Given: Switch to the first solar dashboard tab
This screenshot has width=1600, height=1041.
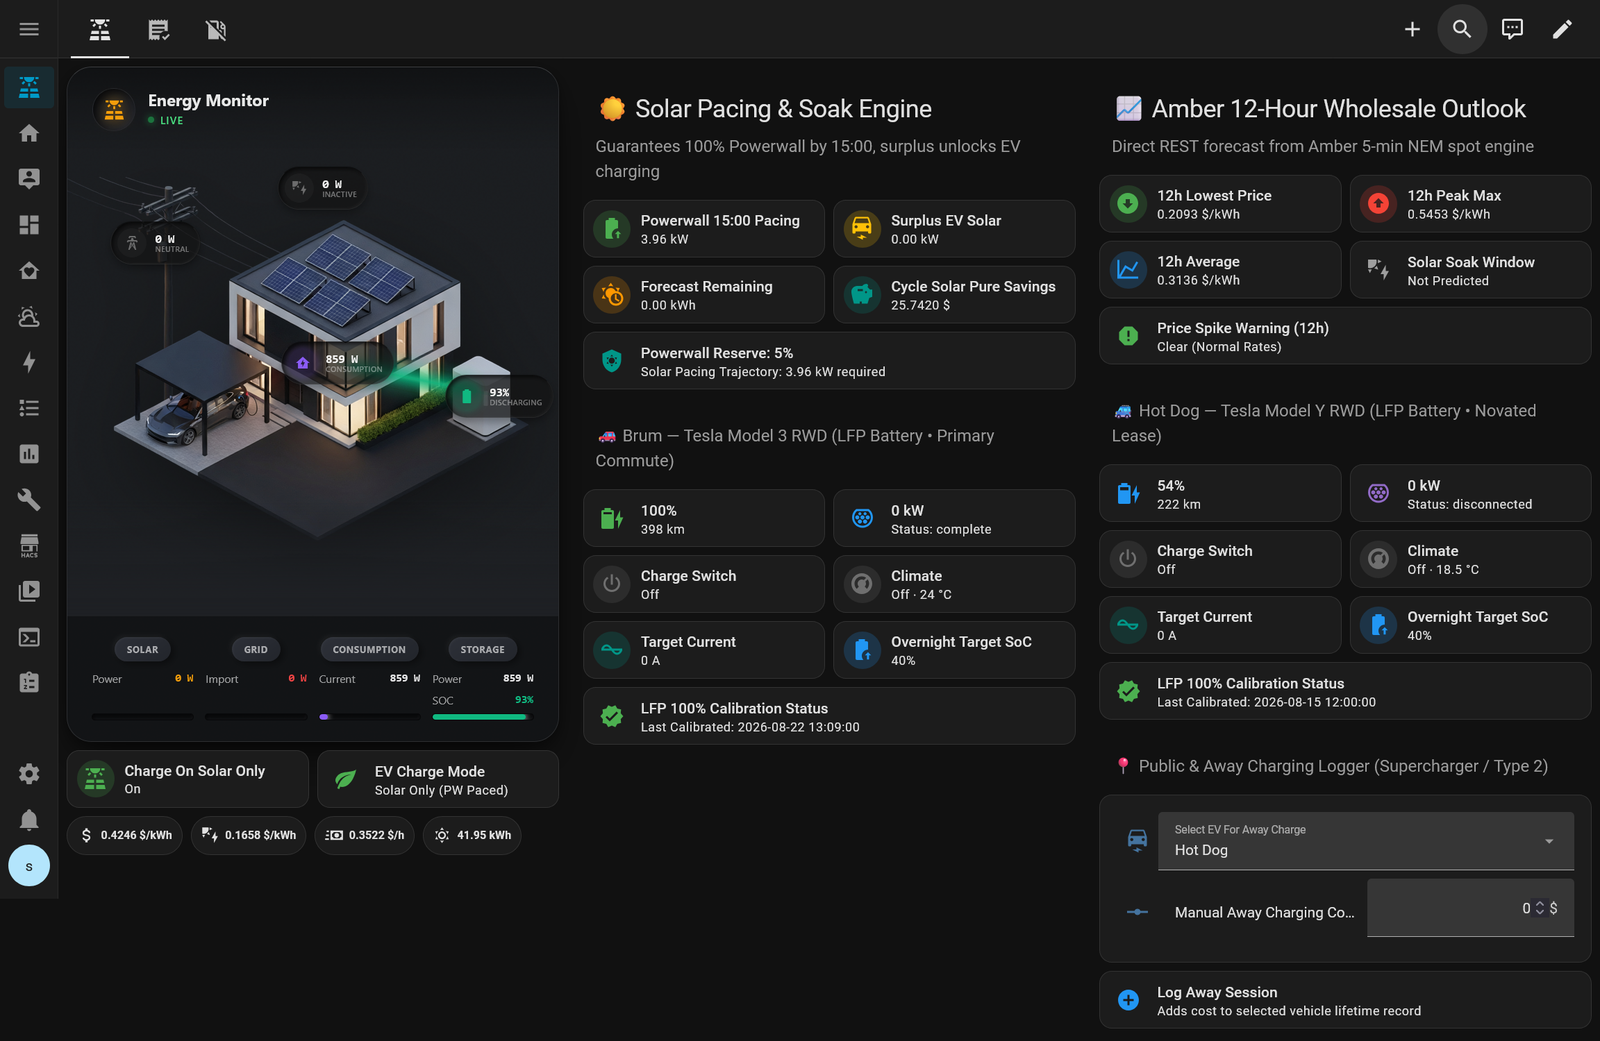Looking at the screenshot, I should click(x=100, y=30).
